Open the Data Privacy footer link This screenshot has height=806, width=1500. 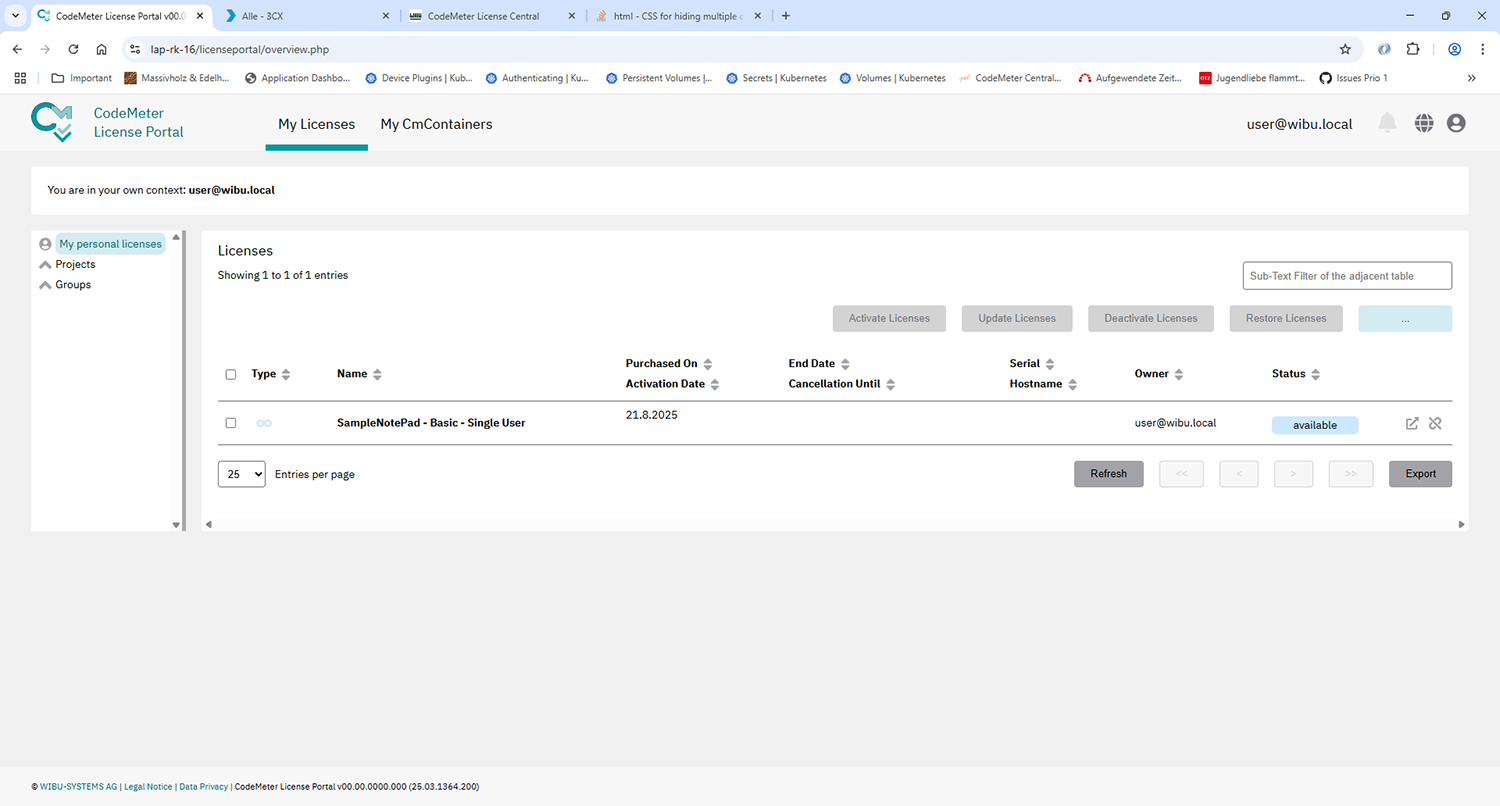coord(203,787)
